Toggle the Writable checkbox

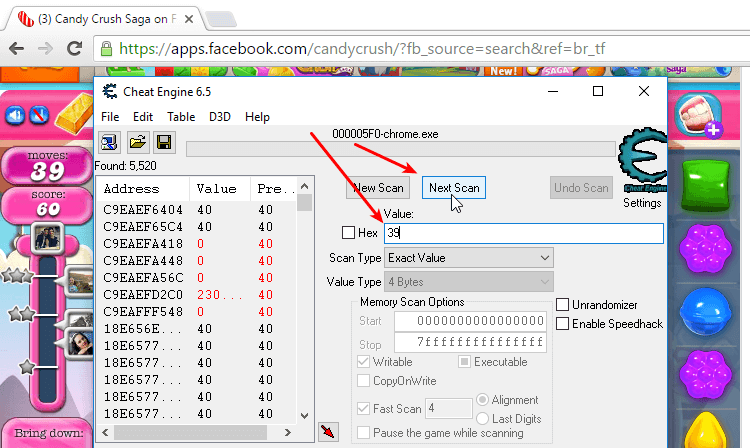pyautogui.click(x=364, y=361)
